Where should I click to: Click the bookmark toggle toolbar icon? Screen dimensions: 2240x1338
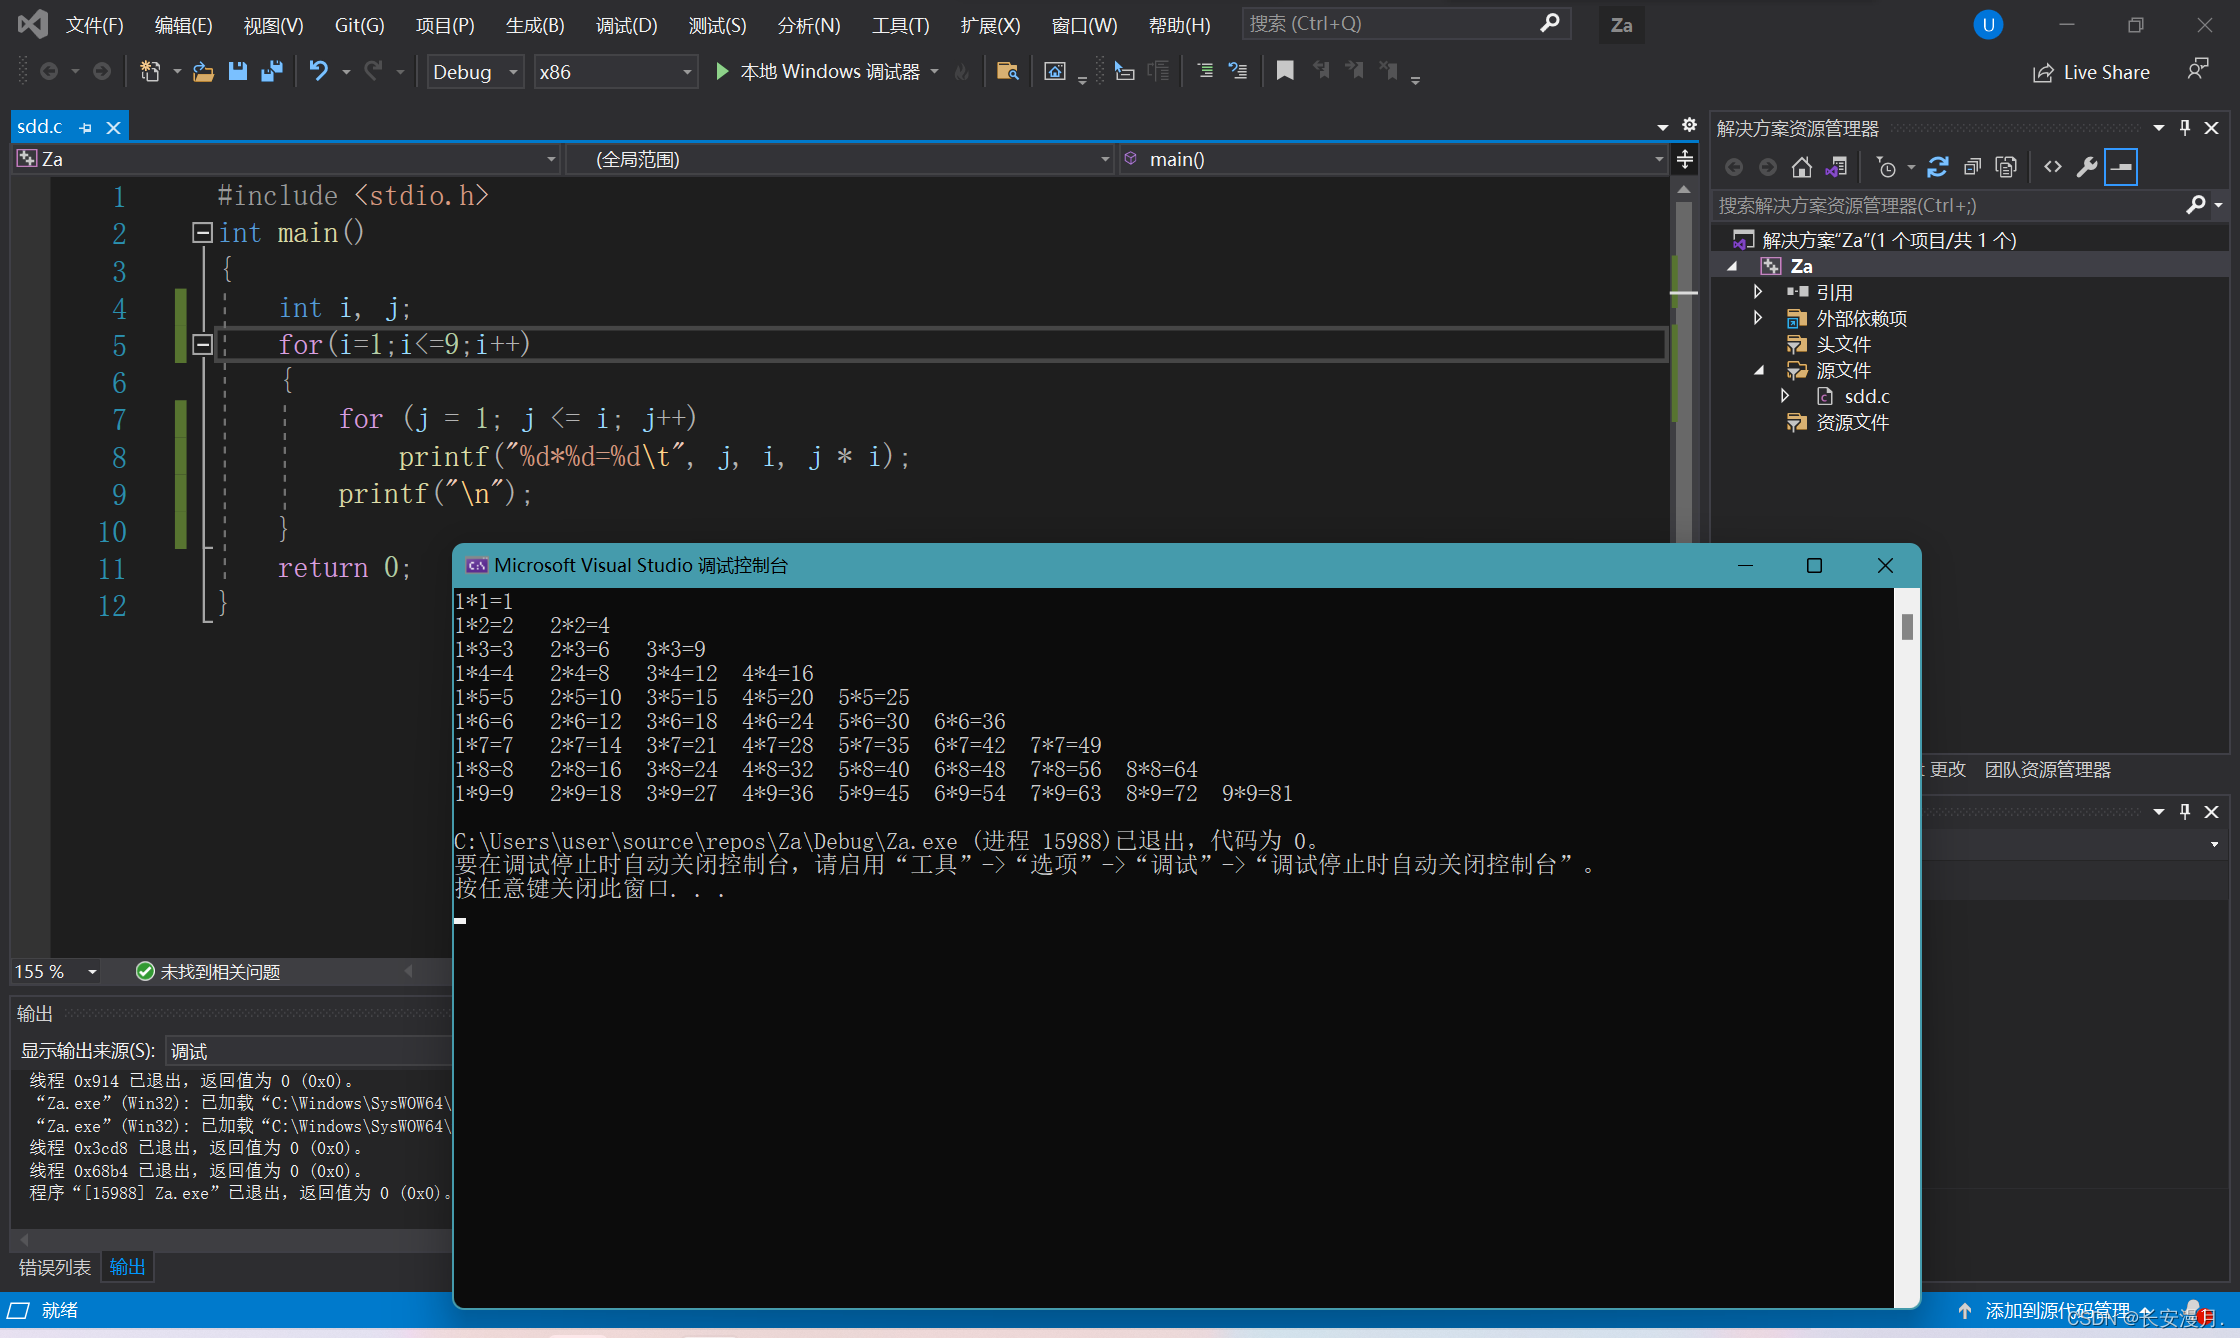click(1285, 71)
